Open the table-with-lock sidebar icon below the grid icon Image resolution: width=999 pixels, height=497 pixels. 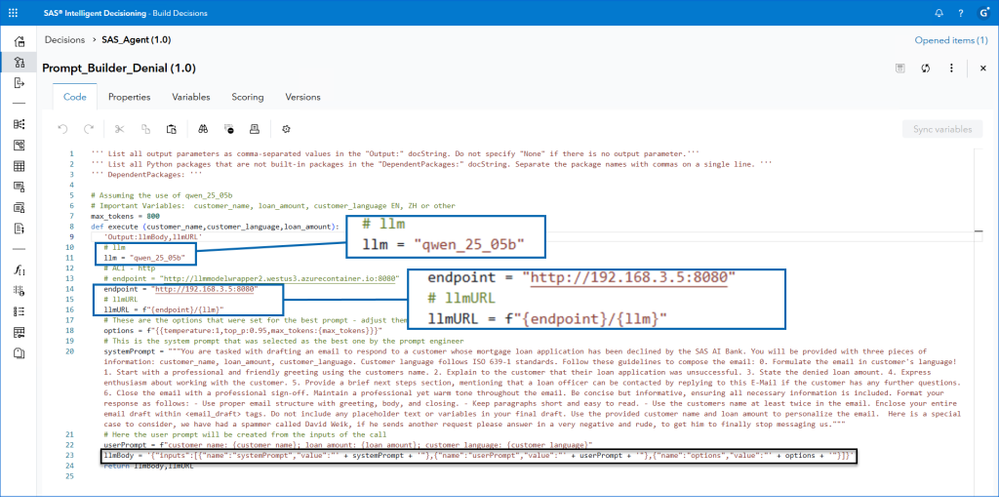(x=19, y=186)
